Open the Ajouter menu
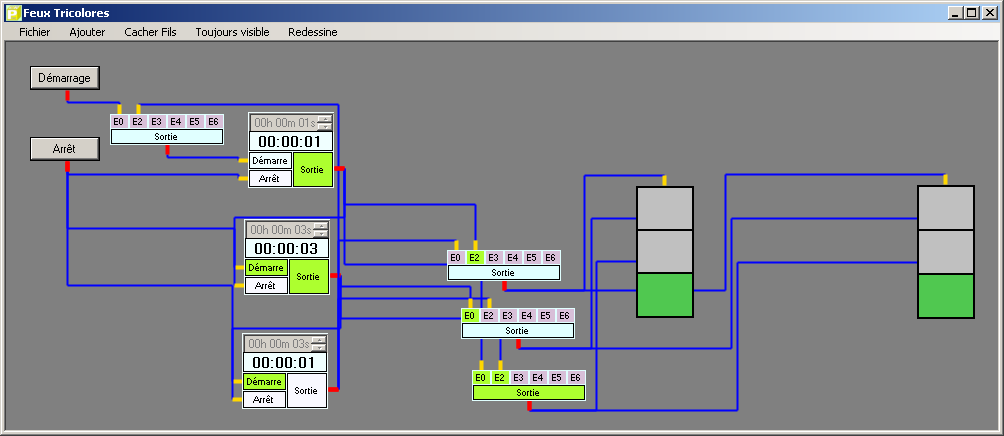The height and width of the screenshot is (436, 1004). [87, 32]
